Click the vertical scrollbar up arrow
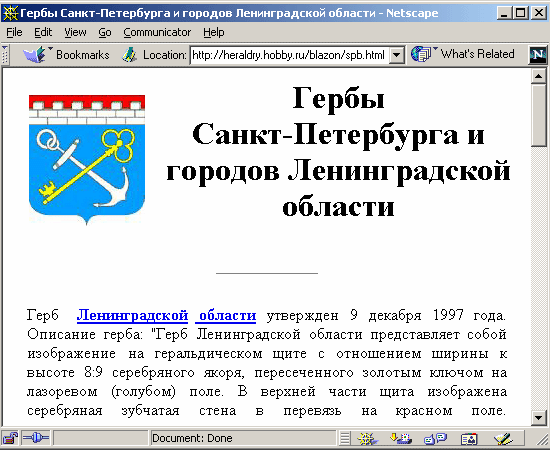Screen dimensions: 550x450 [x=538, y=76]
